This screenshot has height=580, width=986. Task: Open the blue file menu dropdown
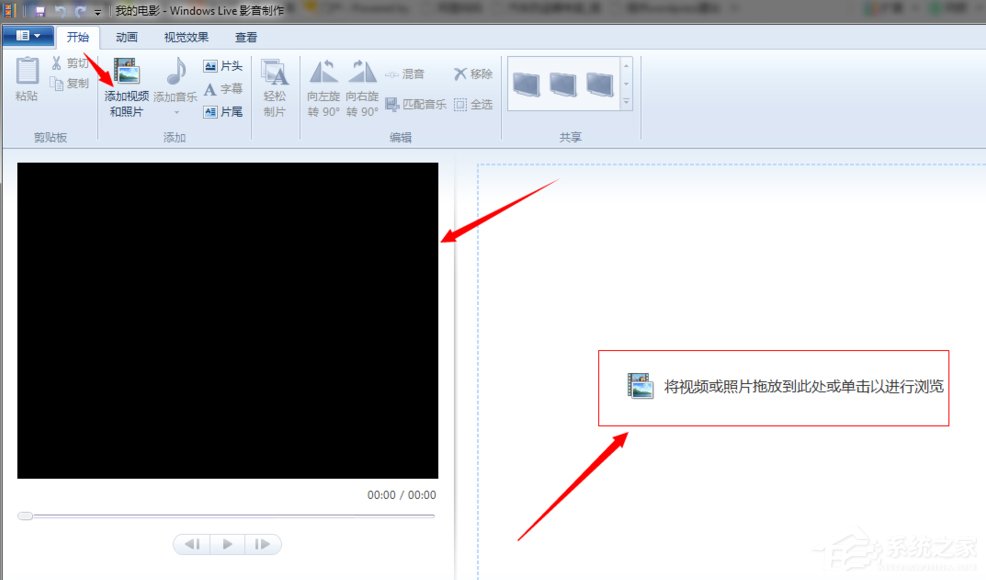27,35
